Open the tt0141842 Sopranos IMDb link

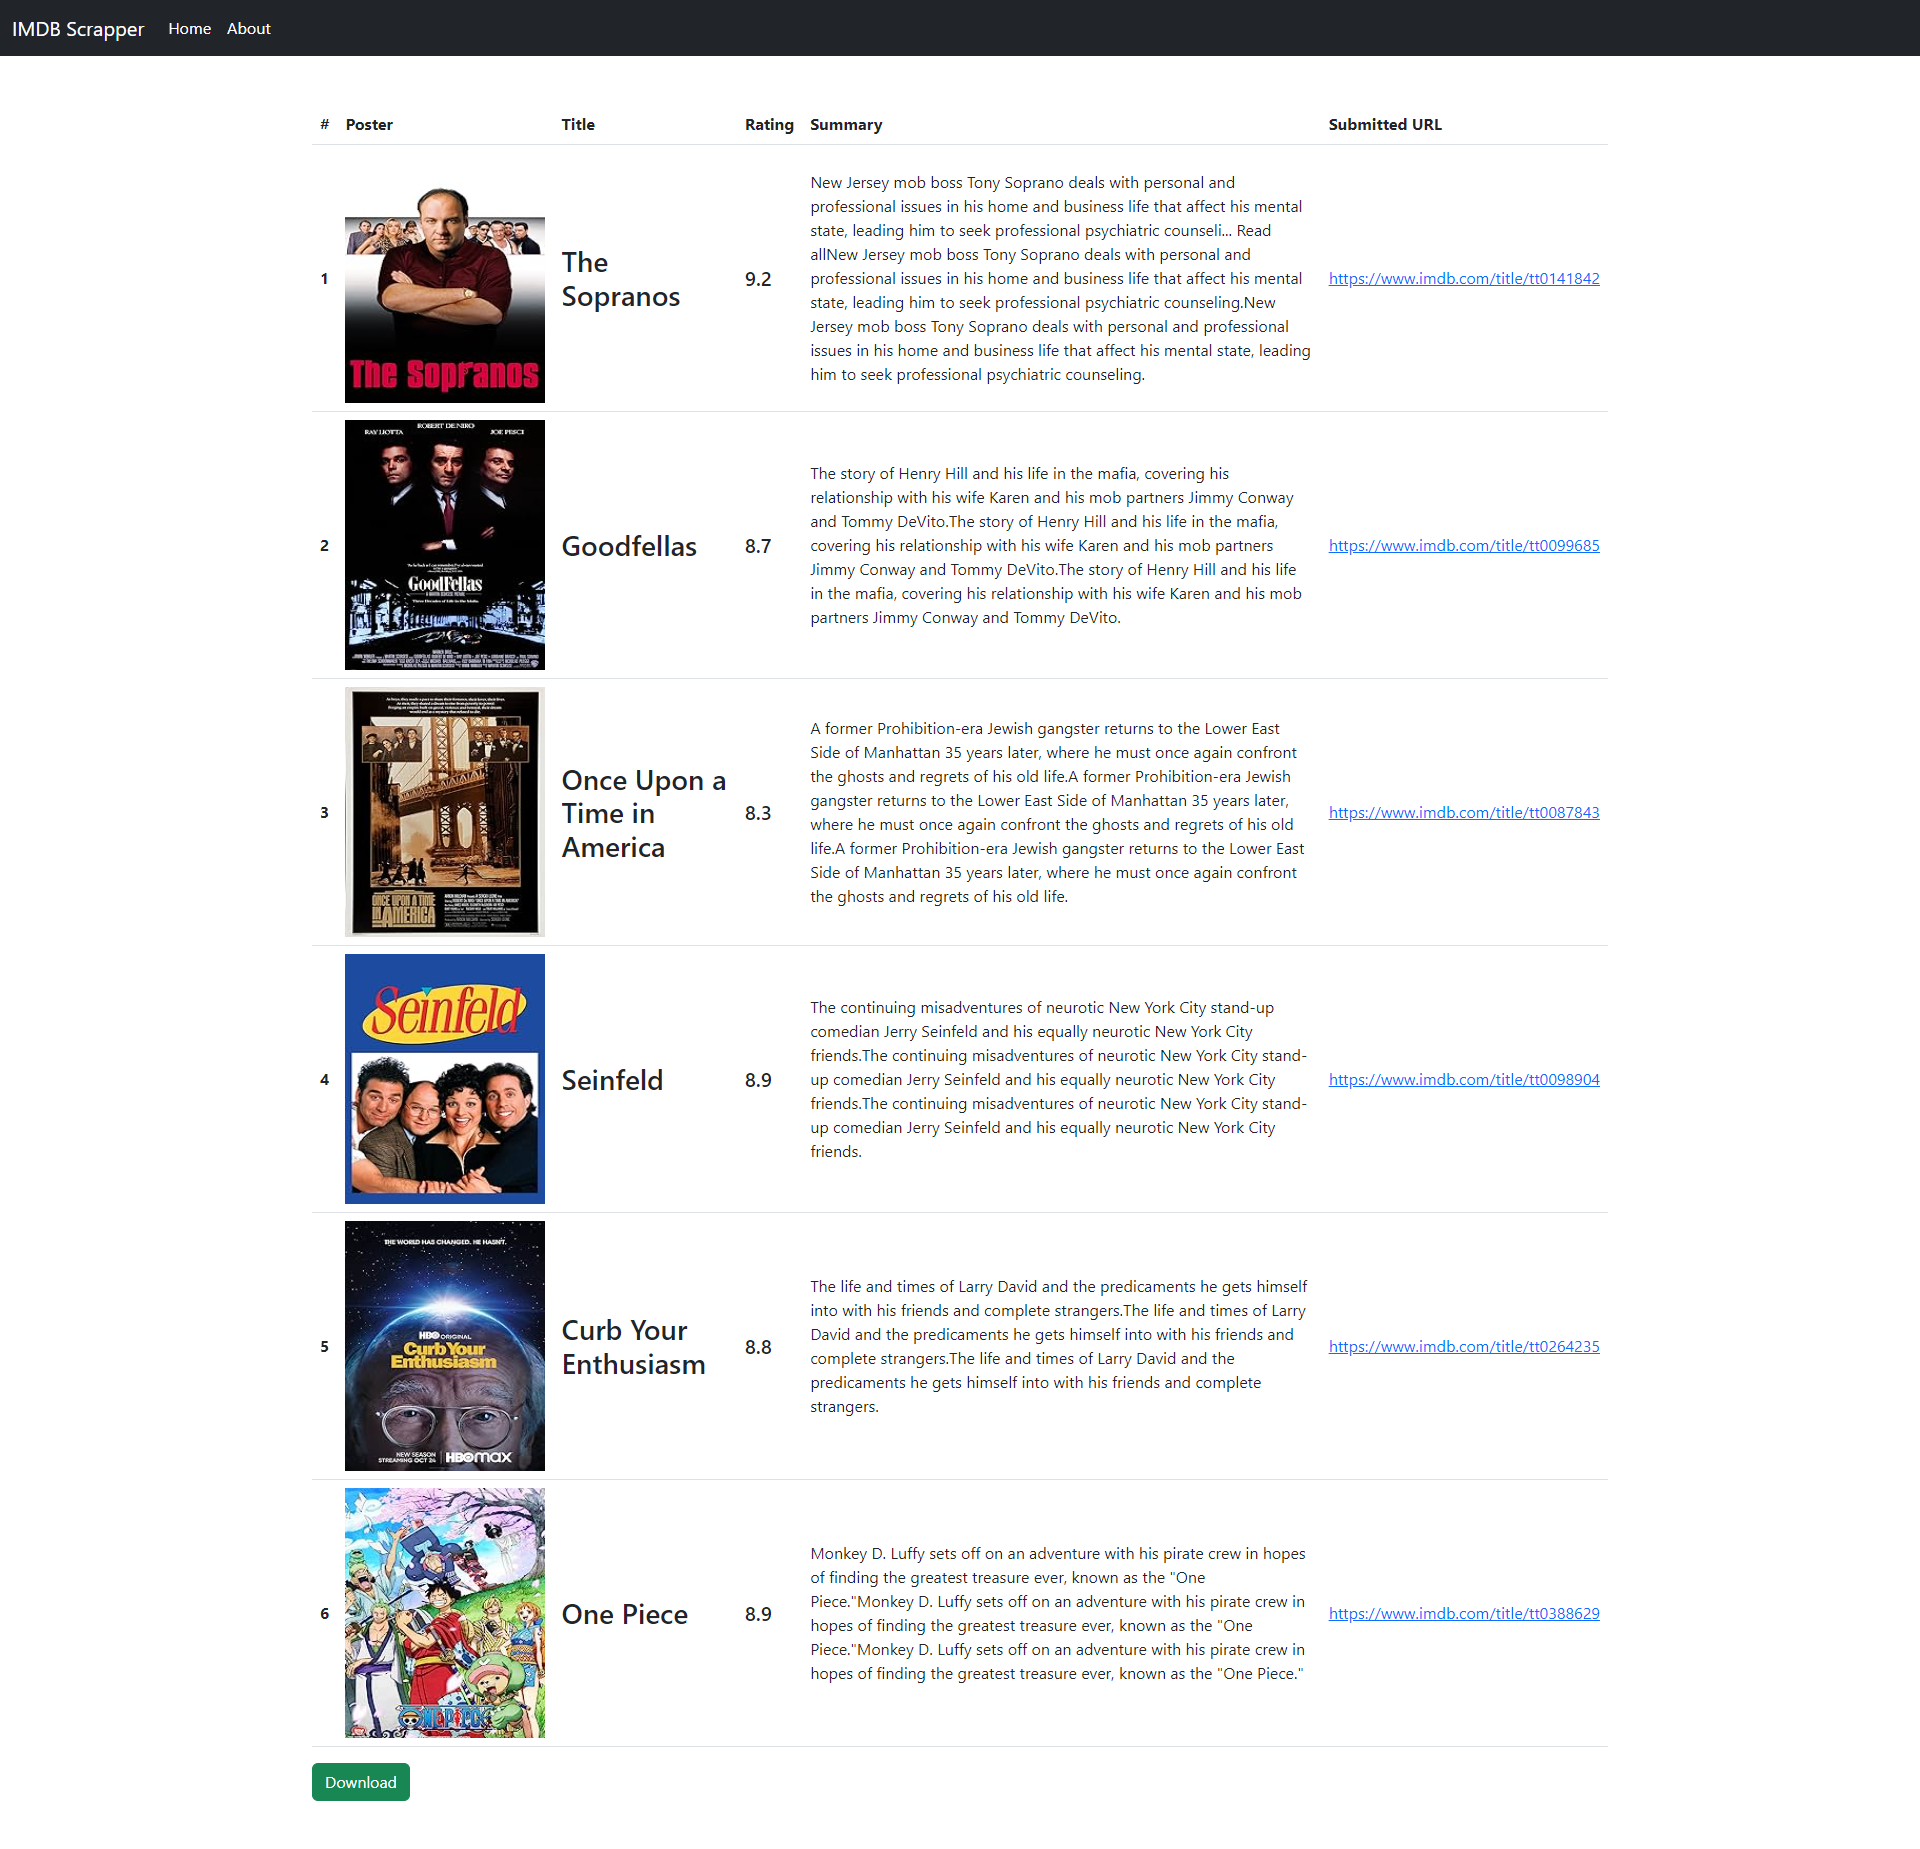point(1463,279)
